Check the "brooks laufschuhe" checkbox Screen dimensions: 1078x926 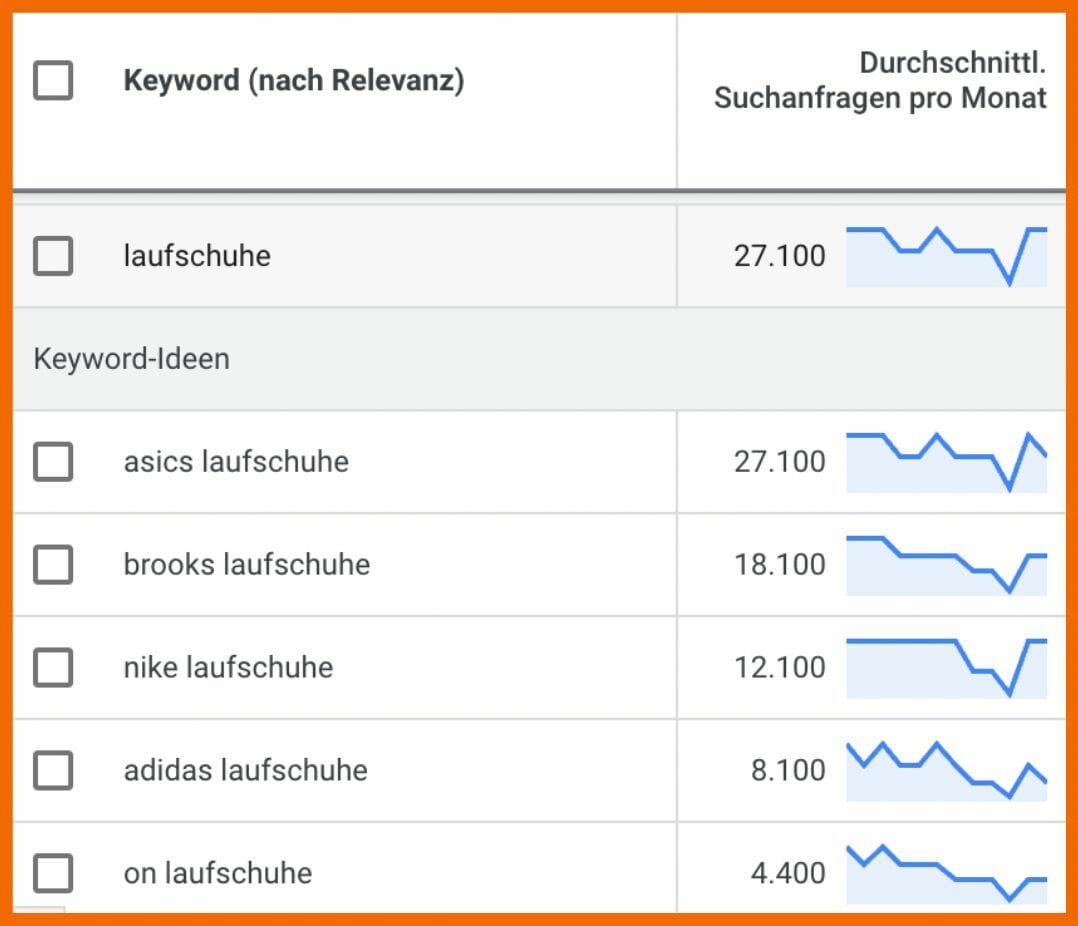coord(52,565)
